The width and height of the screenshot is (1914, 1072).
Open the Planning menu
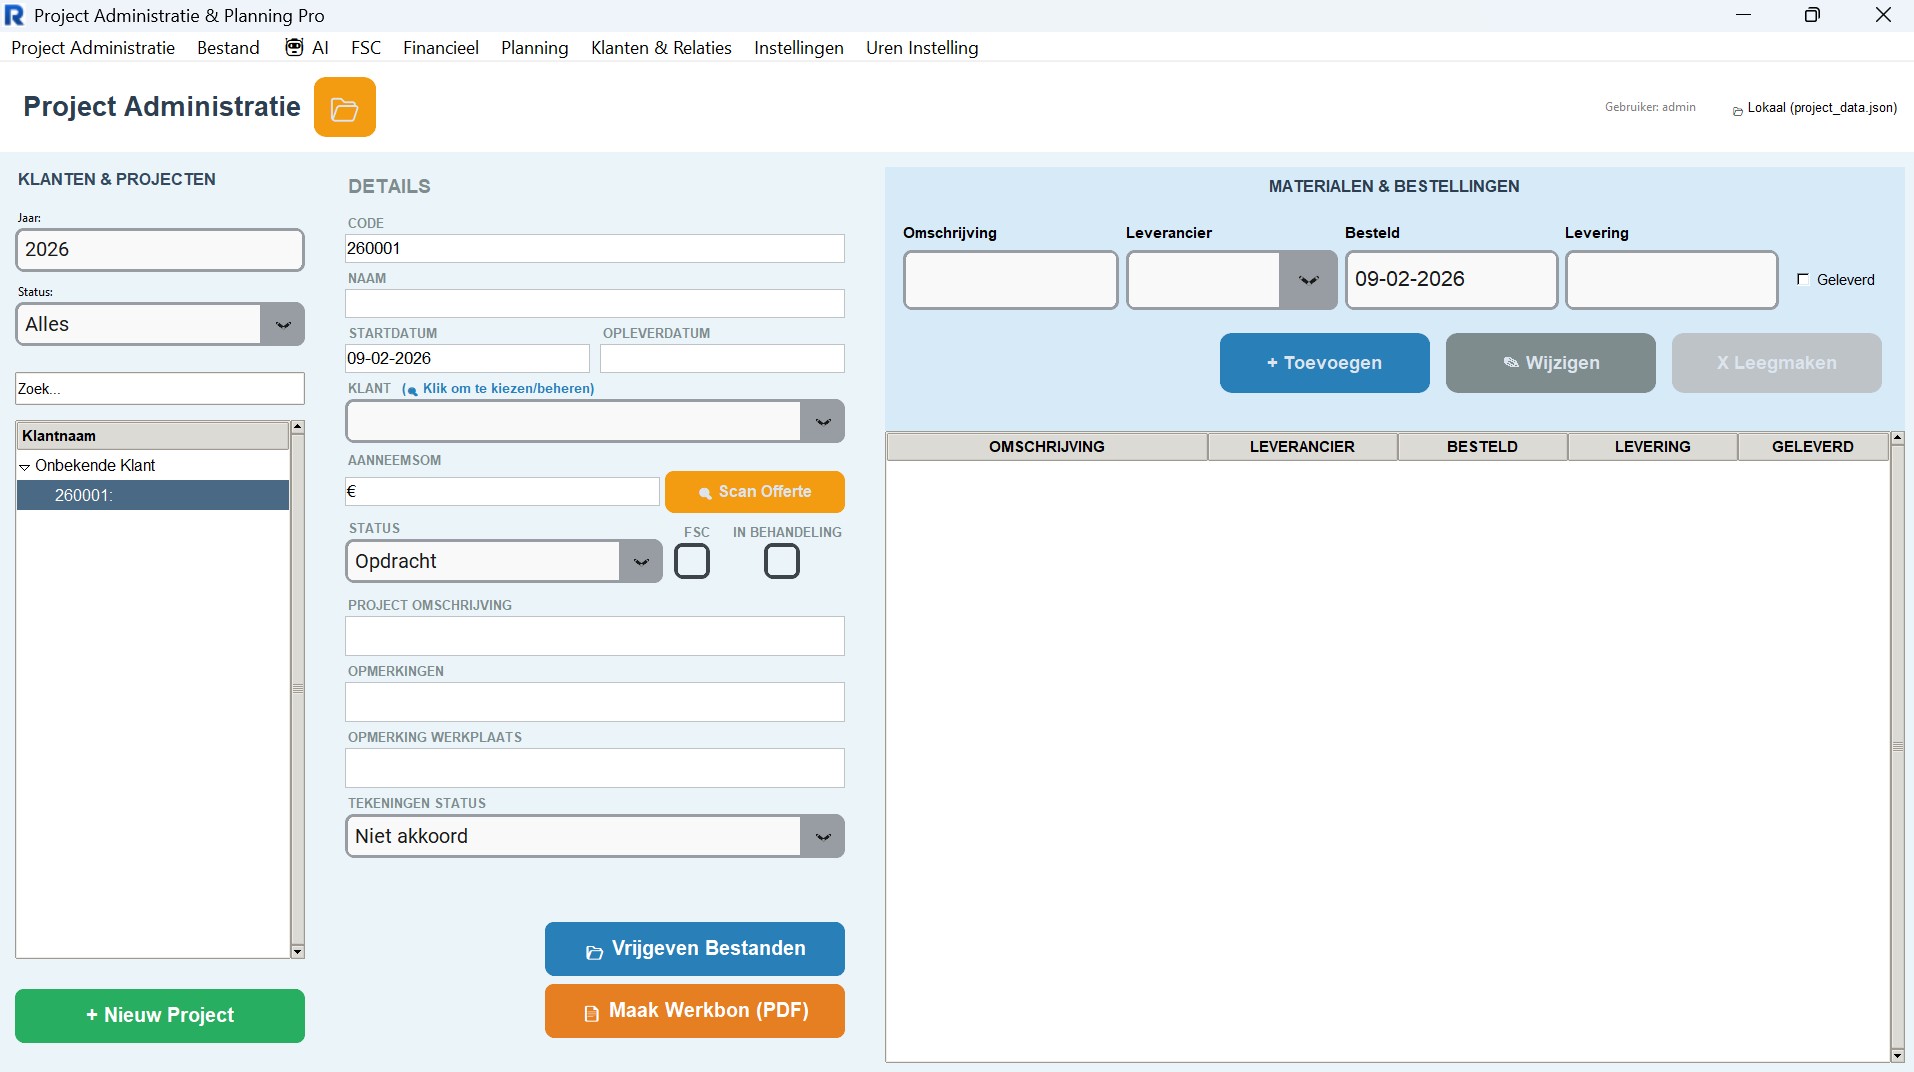tap(534, 48)
